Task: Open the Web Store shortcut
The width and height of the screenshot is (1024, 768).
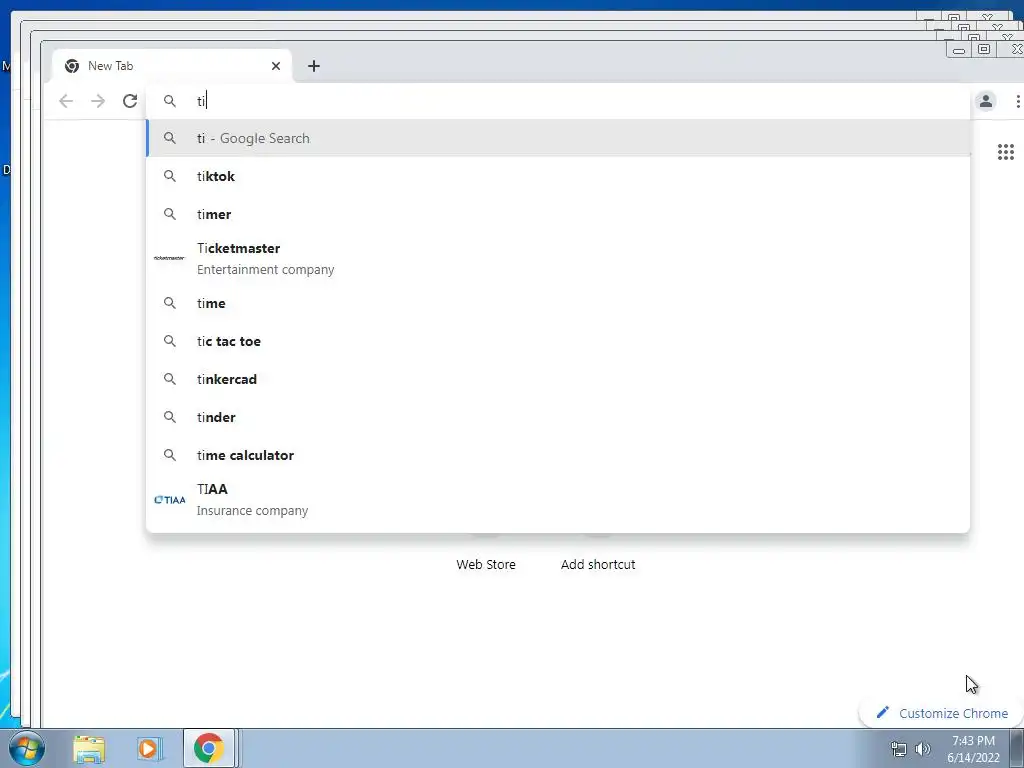Action: [486, 564]
